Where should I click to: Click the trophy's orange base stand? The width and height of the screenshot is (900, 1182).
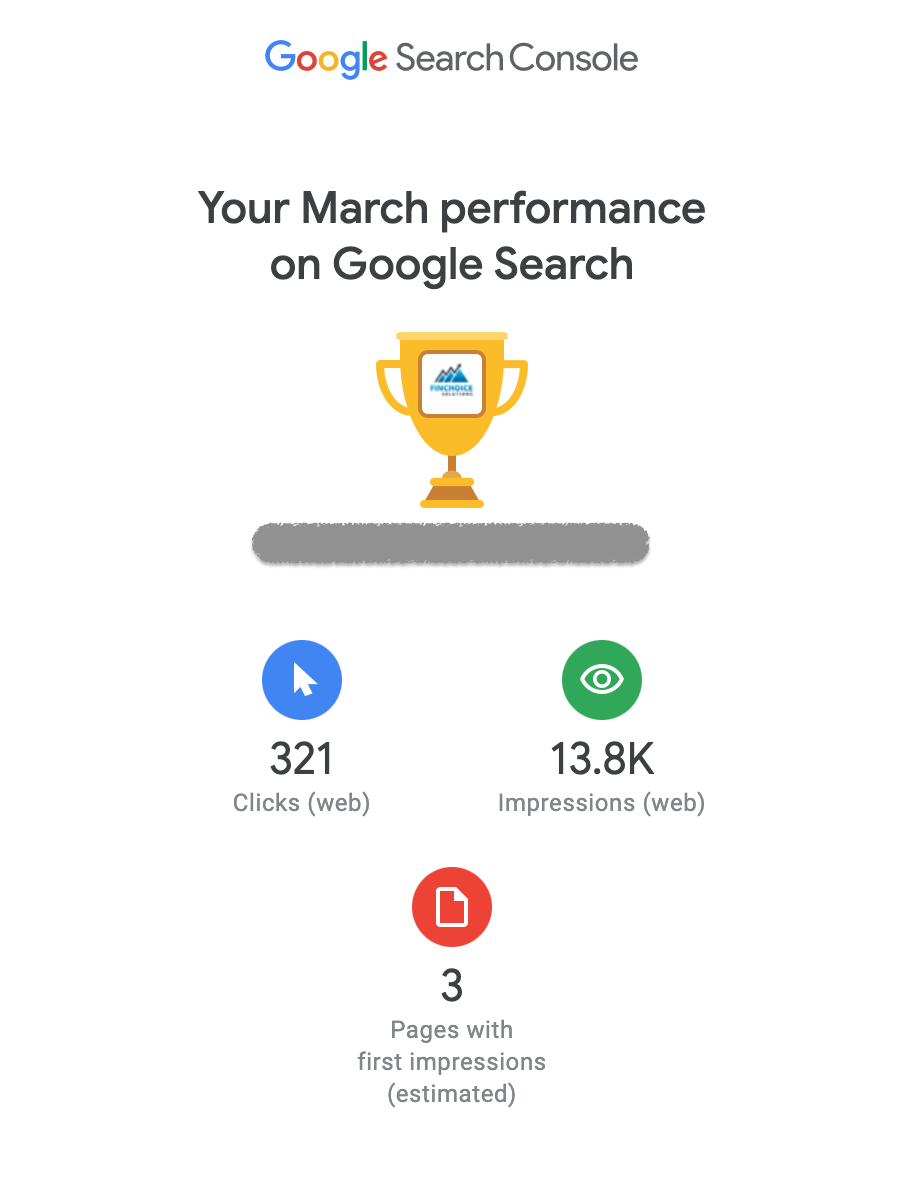(x=452, y=492)
